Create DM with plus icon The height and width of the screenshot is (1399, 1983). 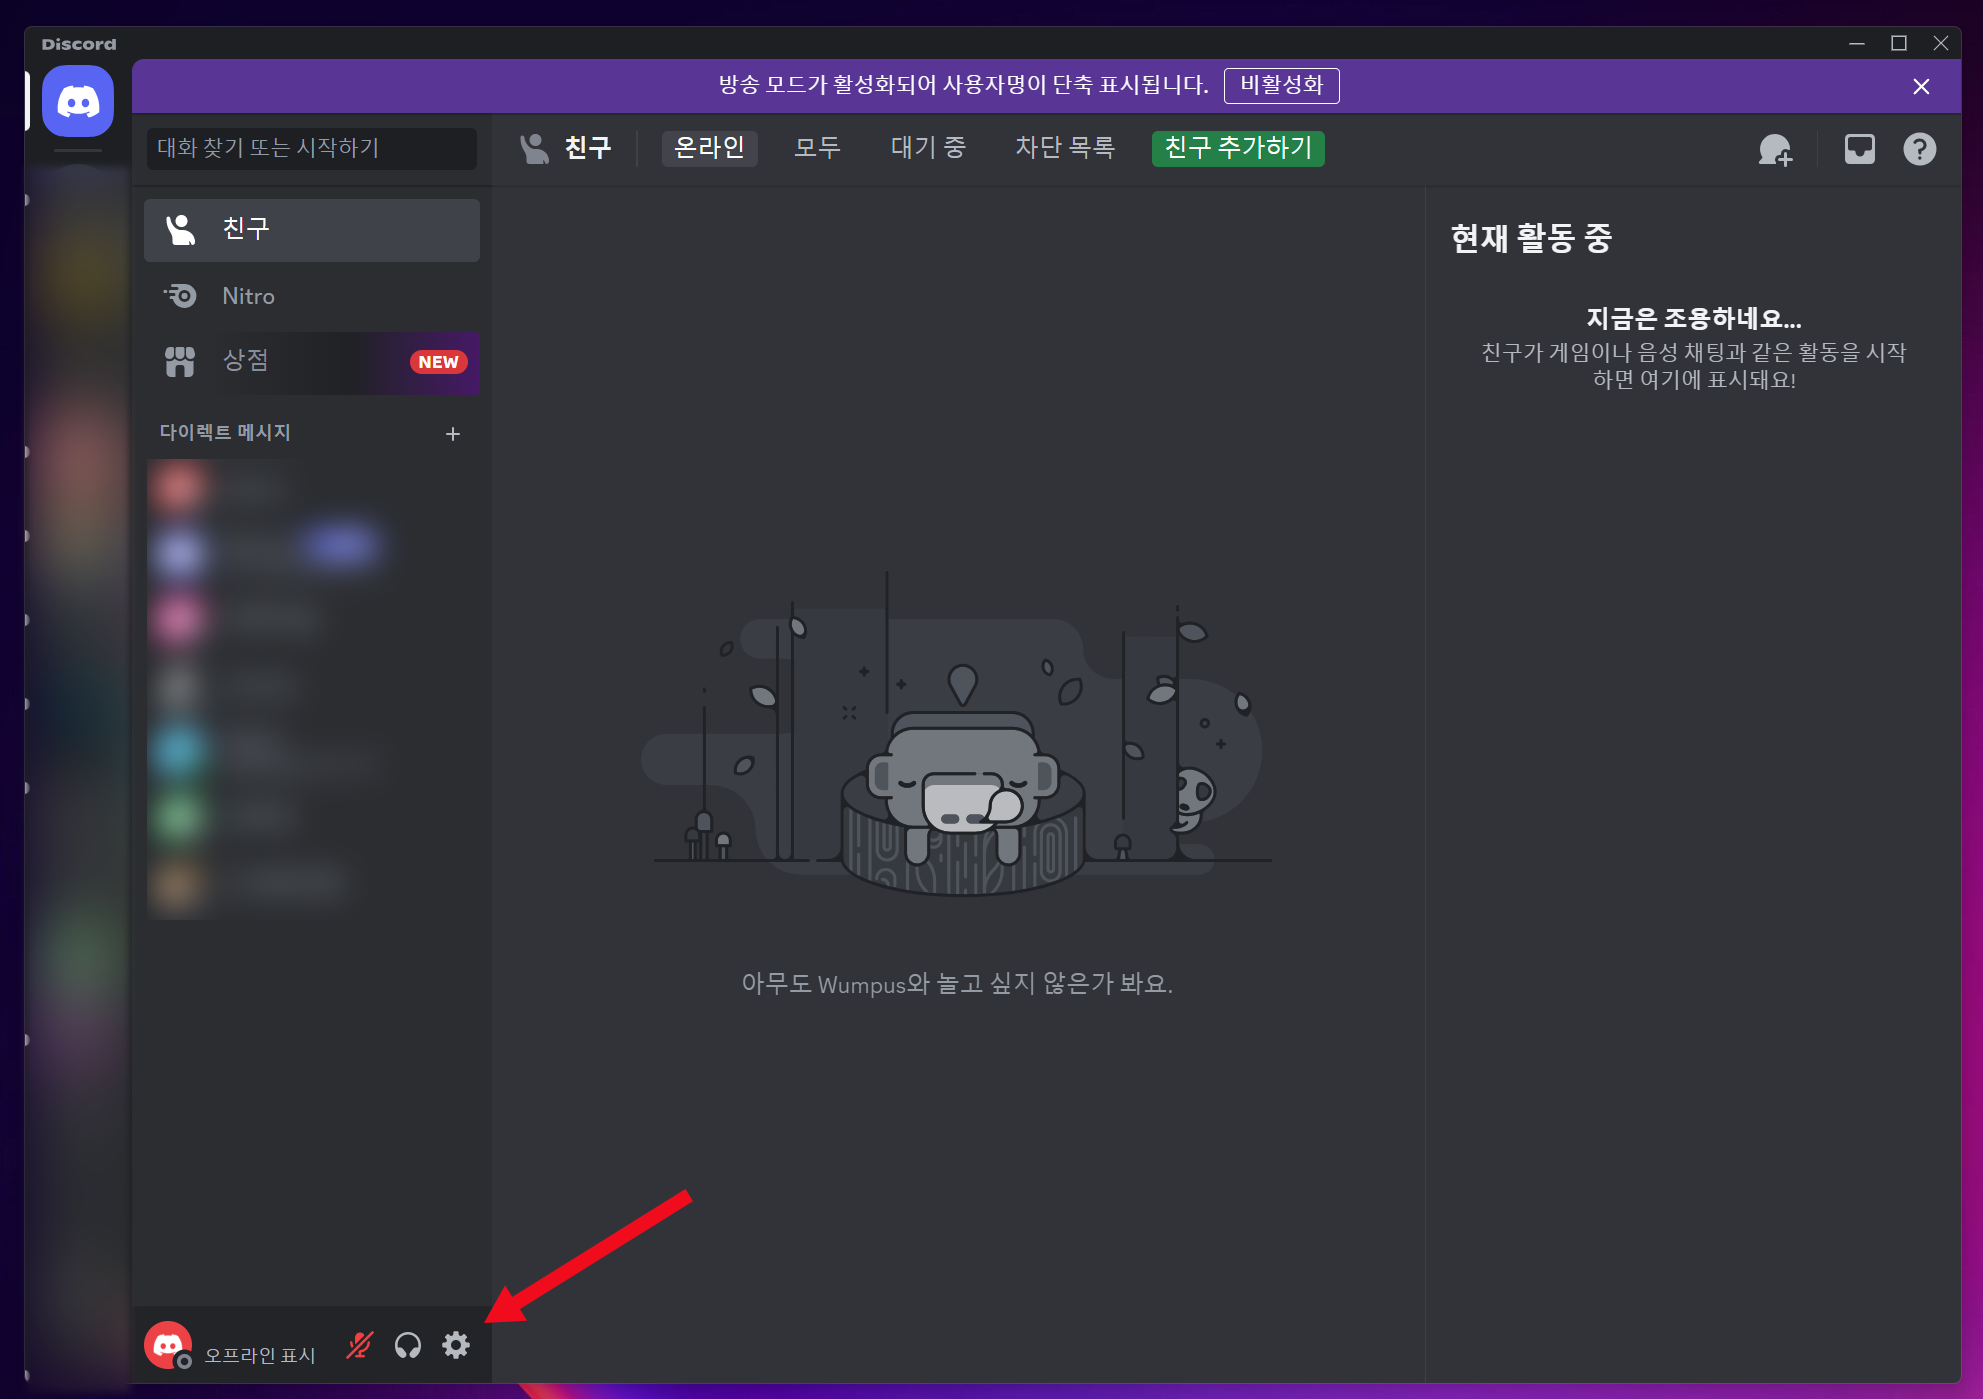pos(453,433)
